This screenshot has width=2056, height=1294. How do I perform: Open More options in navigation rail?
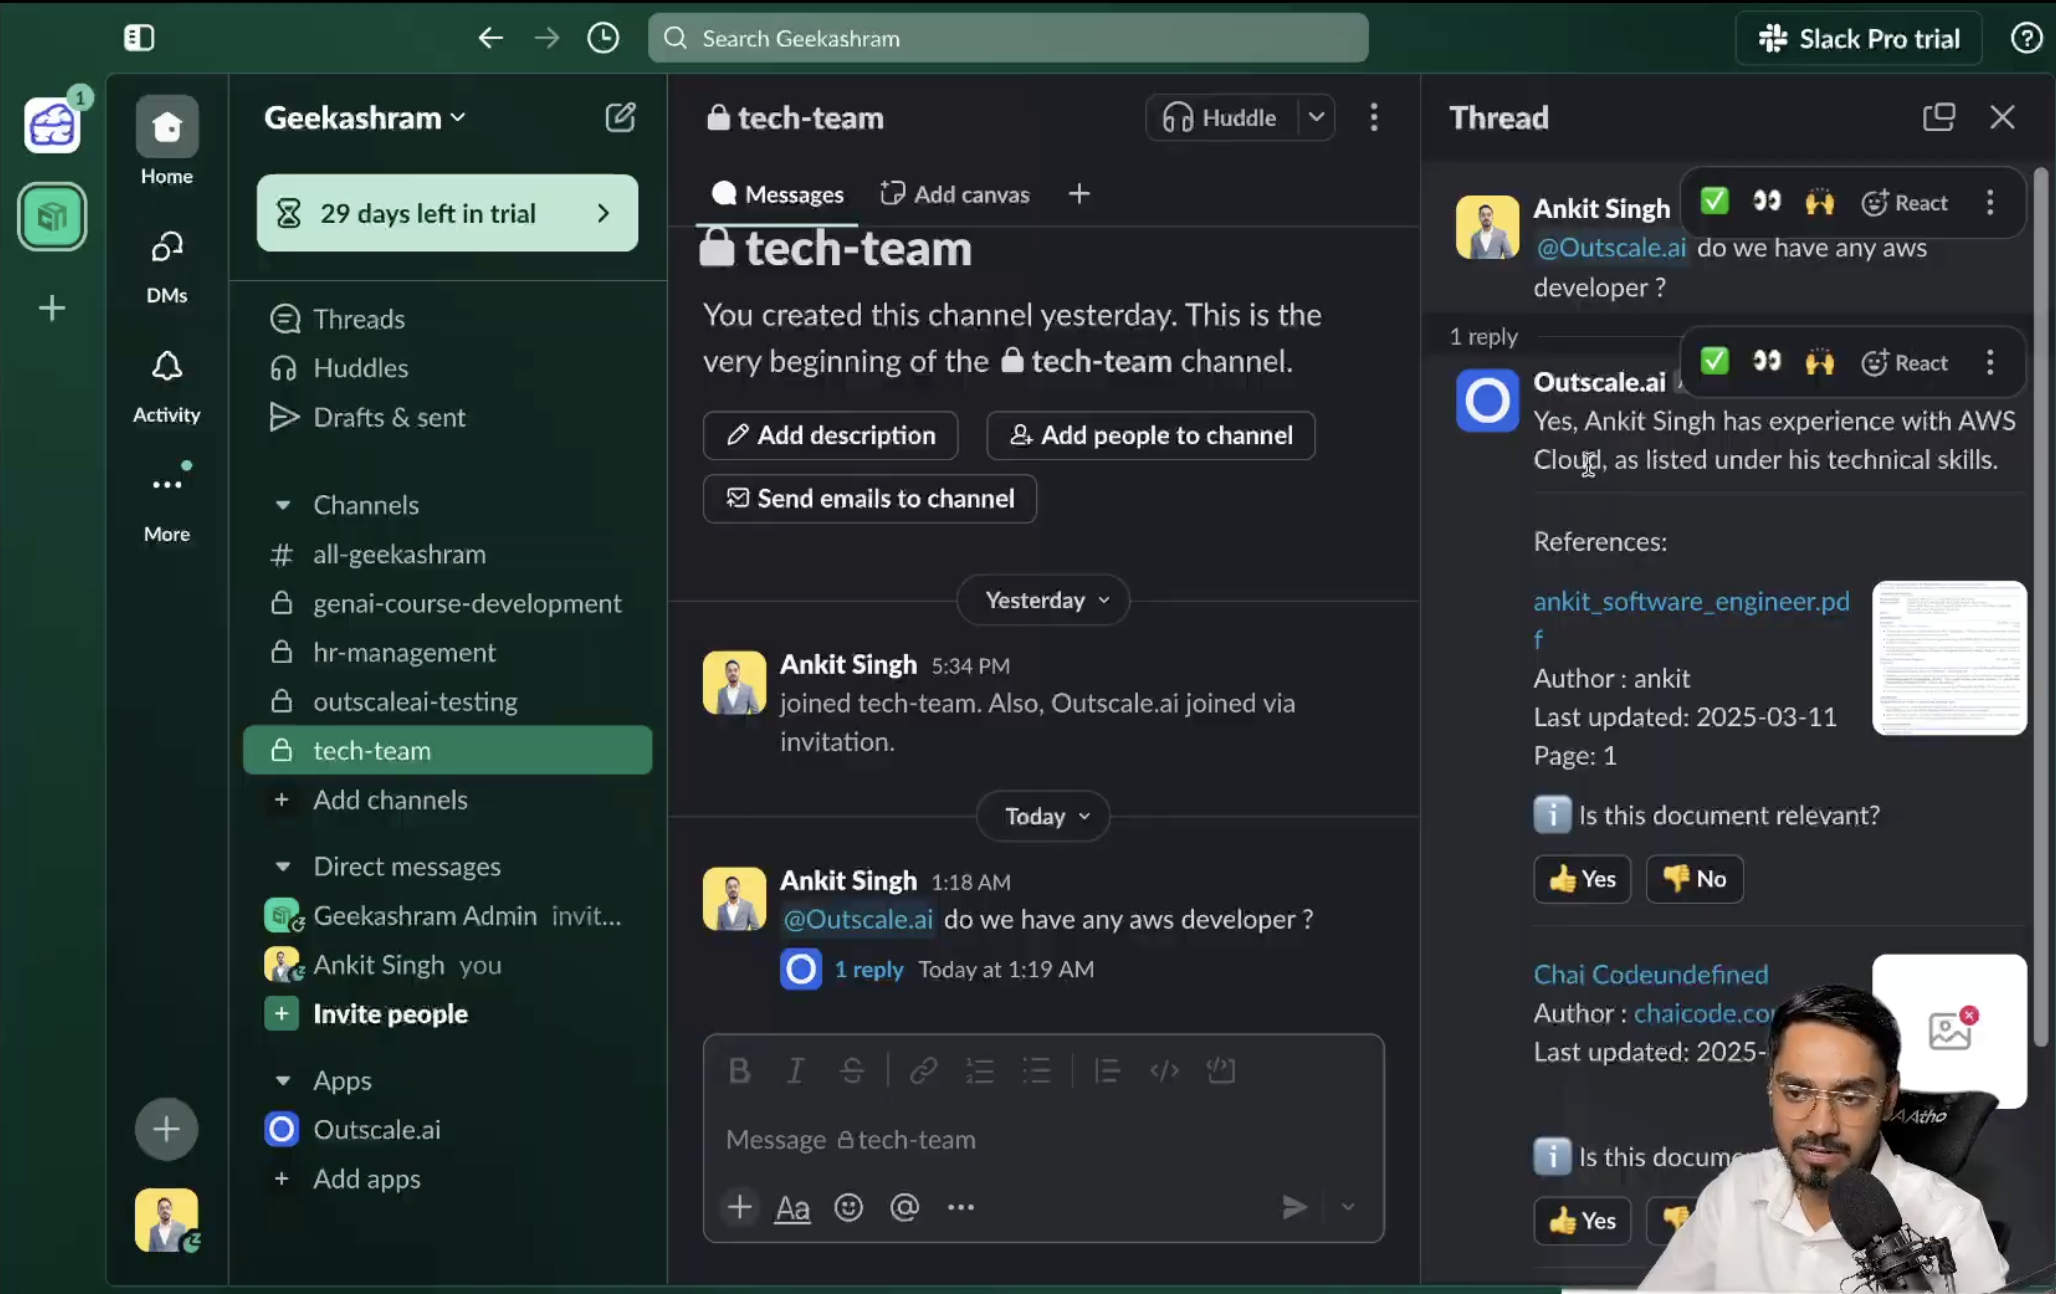167,503
